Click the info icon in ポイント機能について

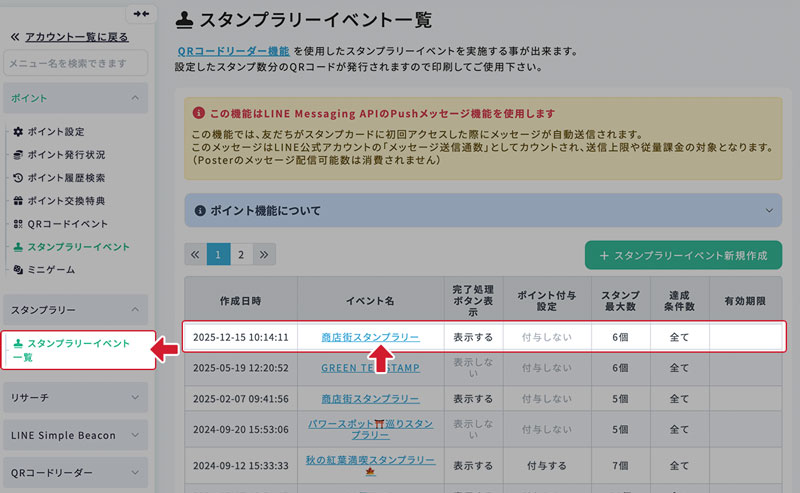click(200, 211)
